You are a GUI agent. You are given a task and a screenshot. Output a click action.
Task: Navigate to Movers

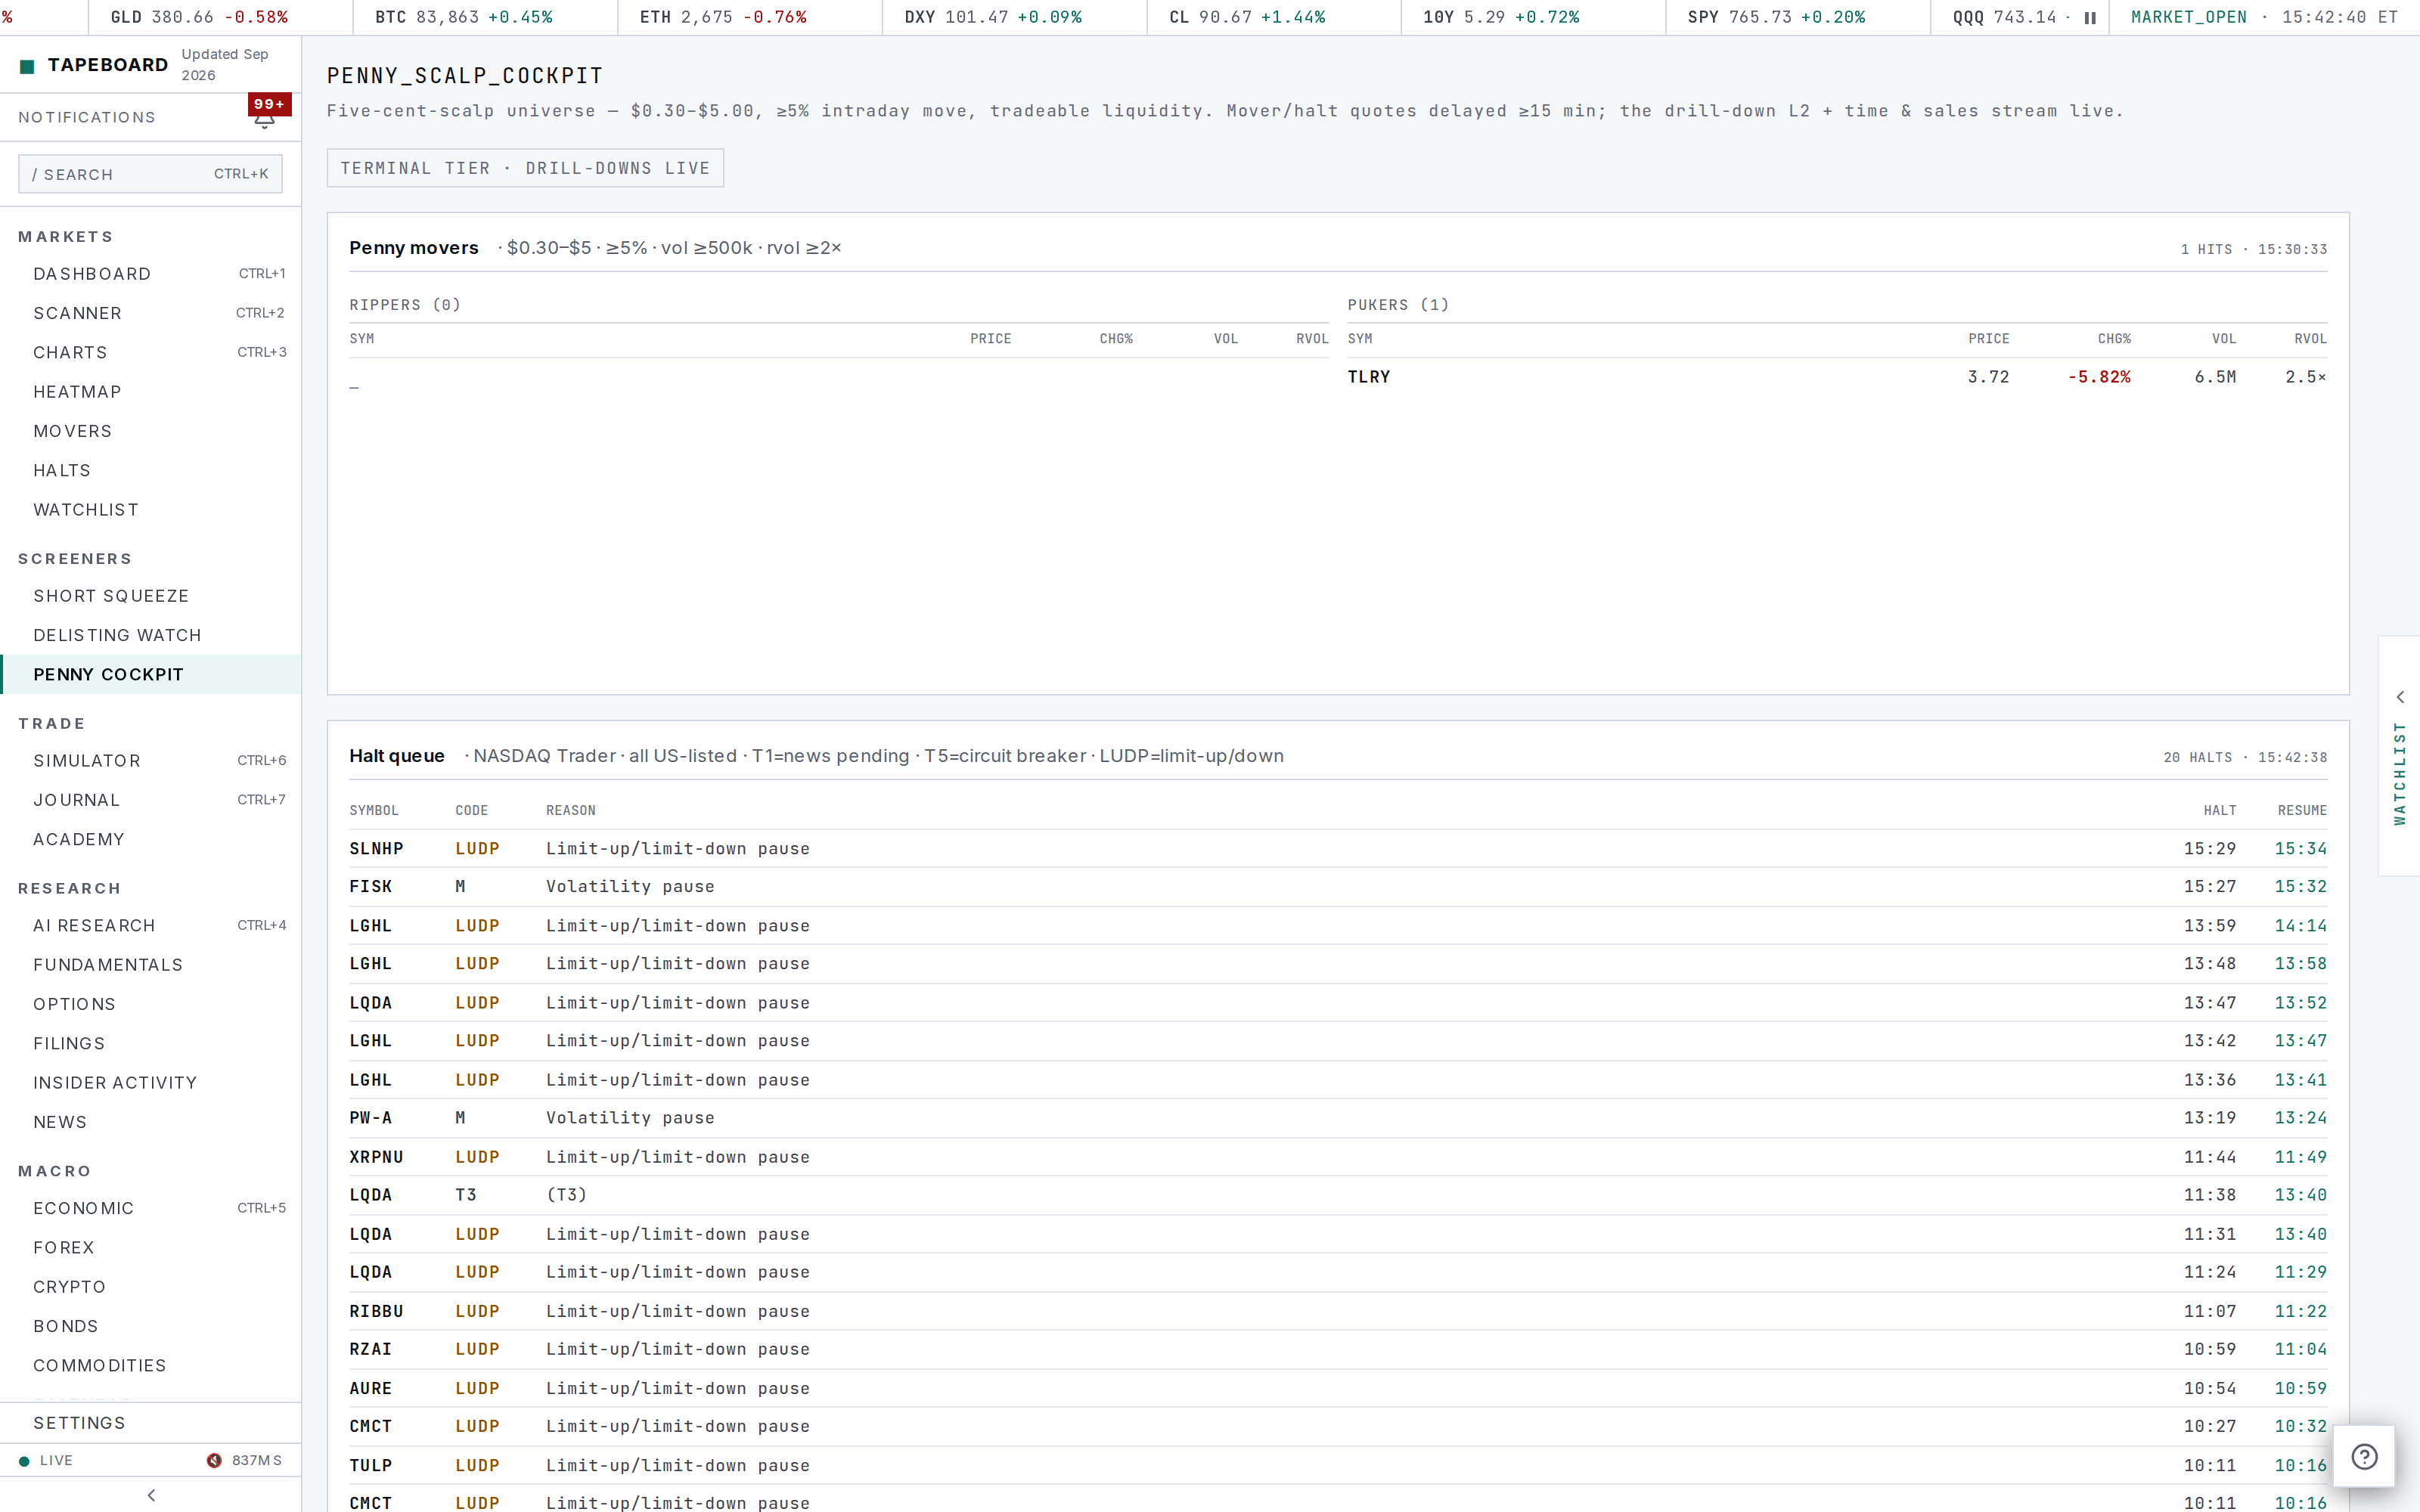(151, 431)
